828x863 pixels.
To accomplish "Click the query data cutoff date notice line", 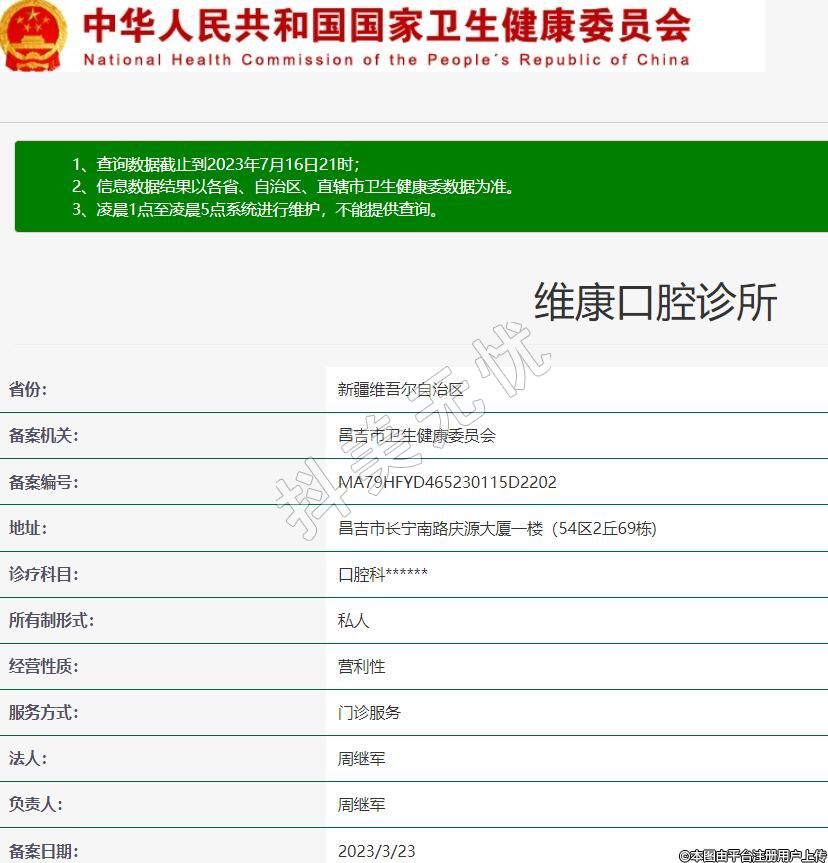I will [x=215, y=164].
